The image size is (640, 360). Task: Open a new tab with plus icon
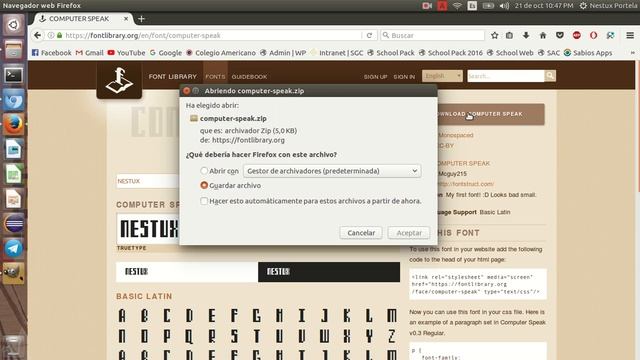(141, 19)
